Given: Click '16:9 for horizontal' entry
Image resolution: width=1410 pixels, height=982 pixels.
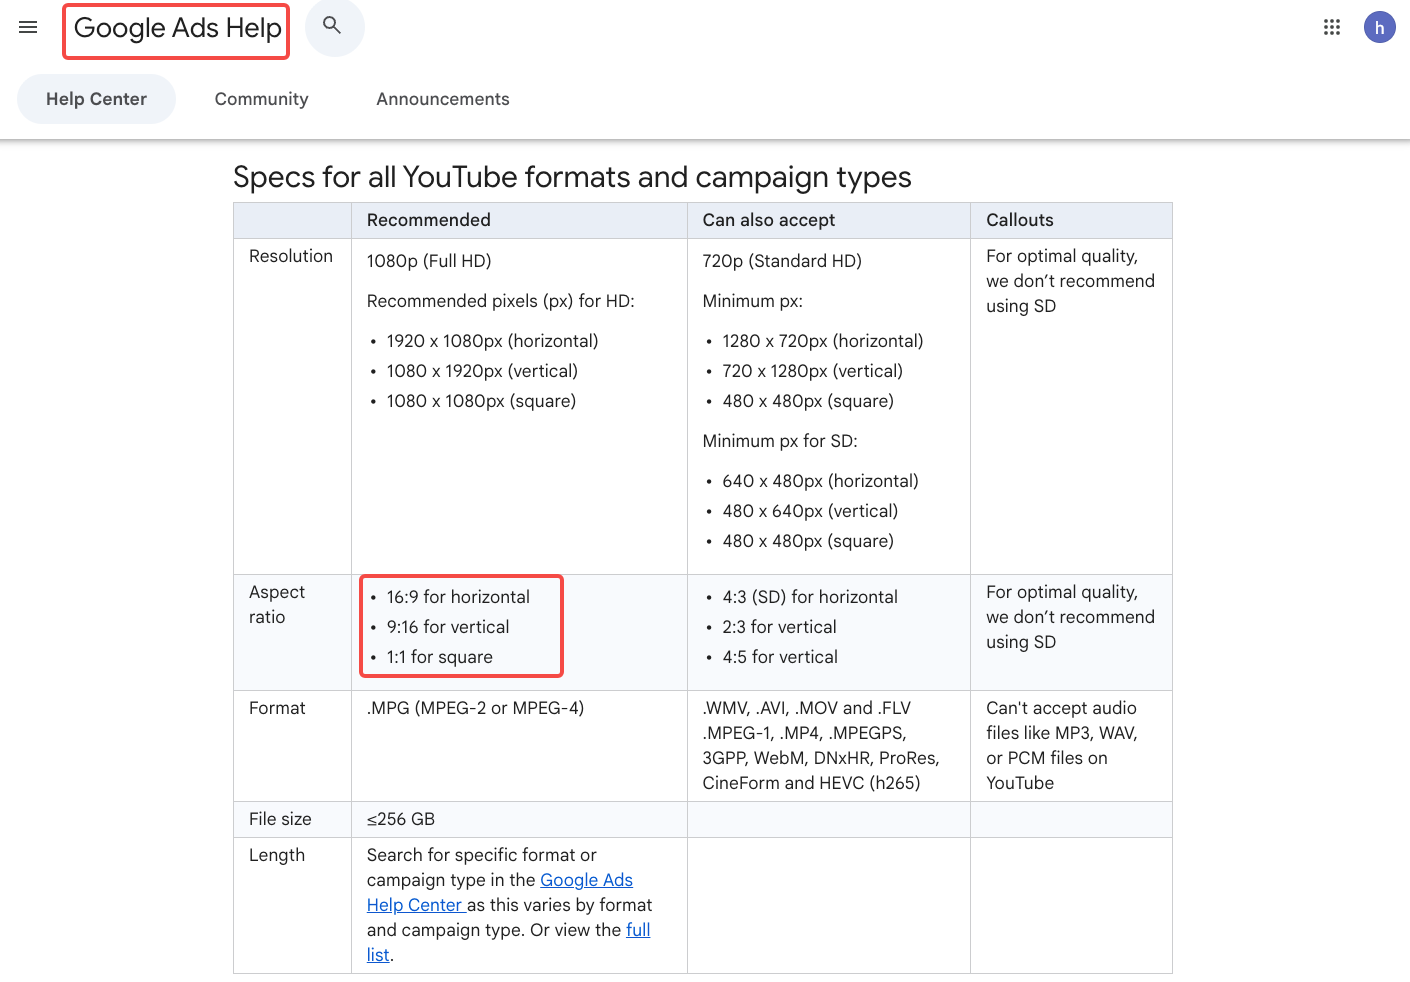Looking at the screenshot, I should (x=458, y=597).
